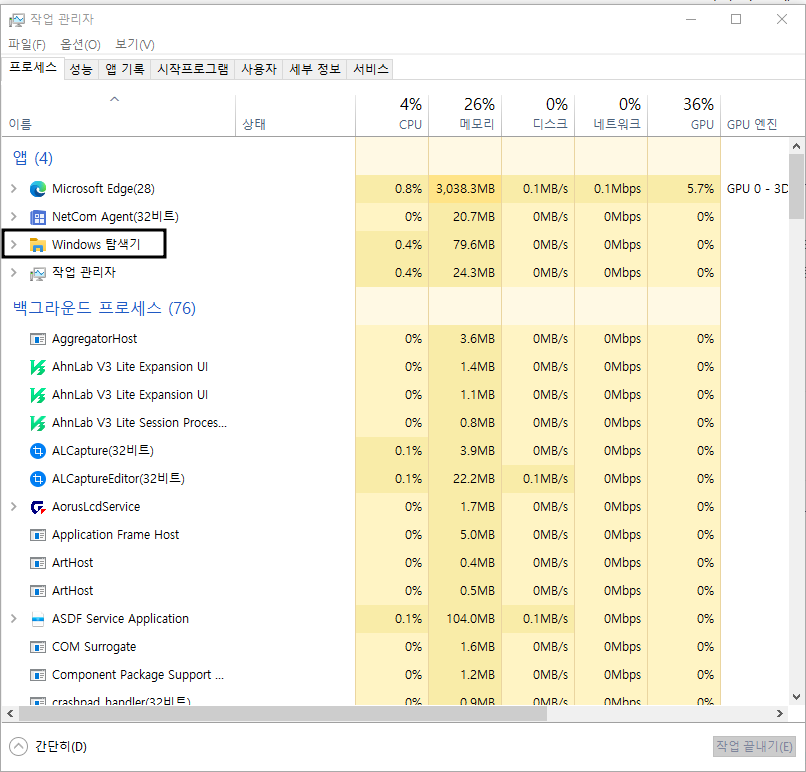This screenshot has width=806, height=772.
Task: Sort by the GPU 엔진 column header
Action: [x=754, y=116]
